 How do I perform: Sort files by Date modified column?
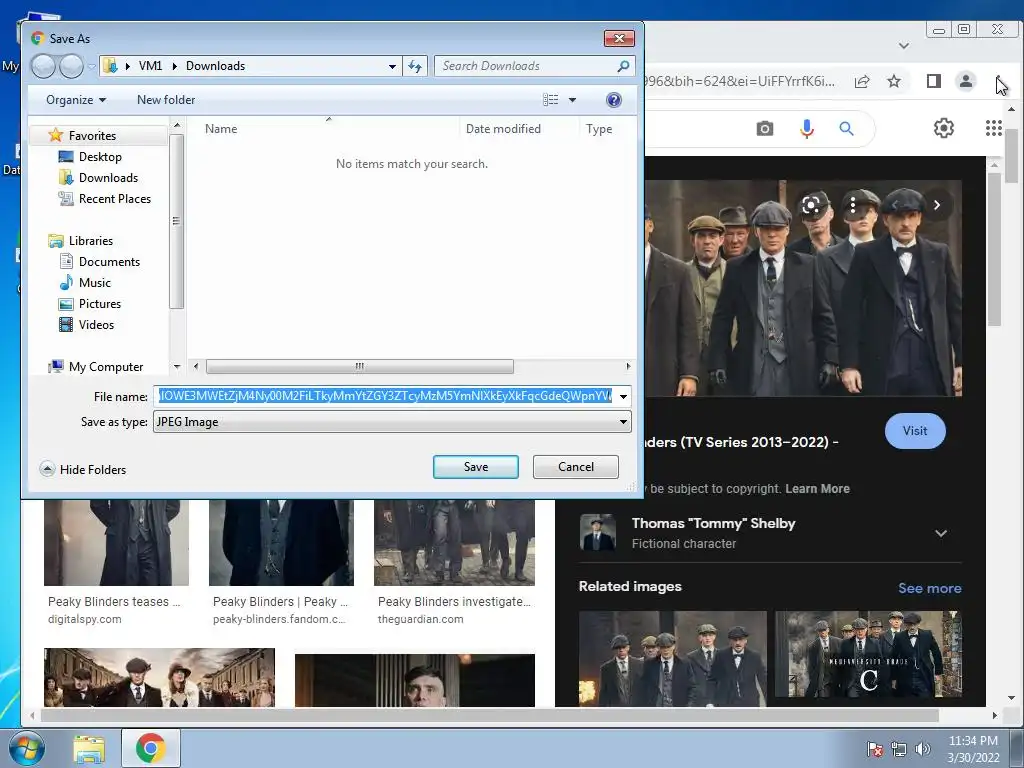tap(503, 129)
